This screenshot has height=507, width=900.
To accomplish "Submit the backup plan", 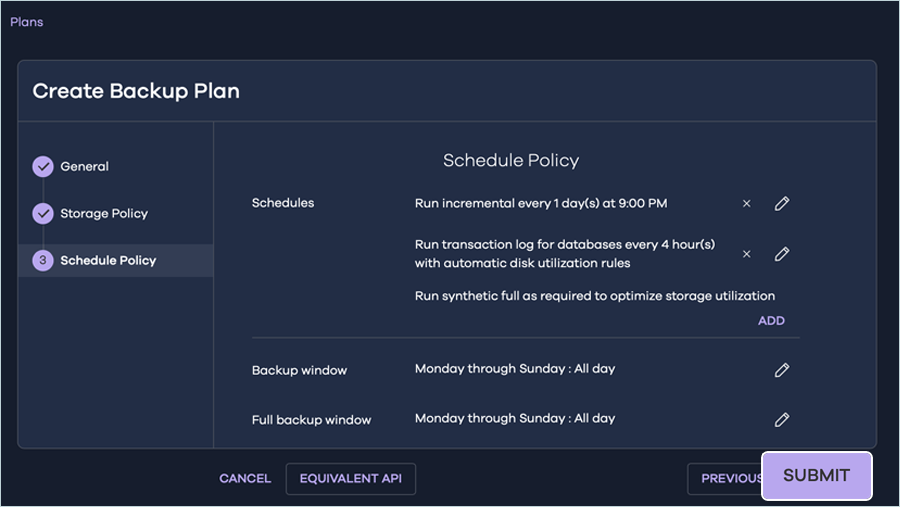I will point(816,476).
